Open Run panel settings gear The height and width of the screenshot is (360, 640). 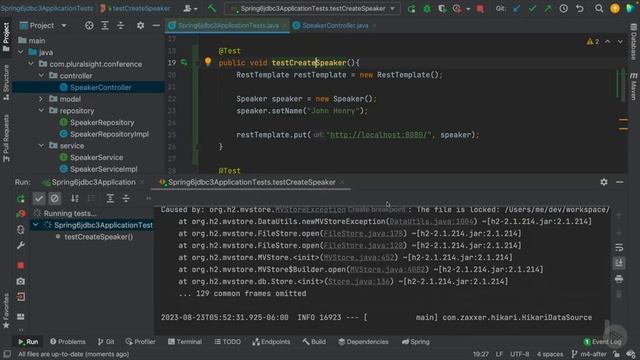coord(604,182)
